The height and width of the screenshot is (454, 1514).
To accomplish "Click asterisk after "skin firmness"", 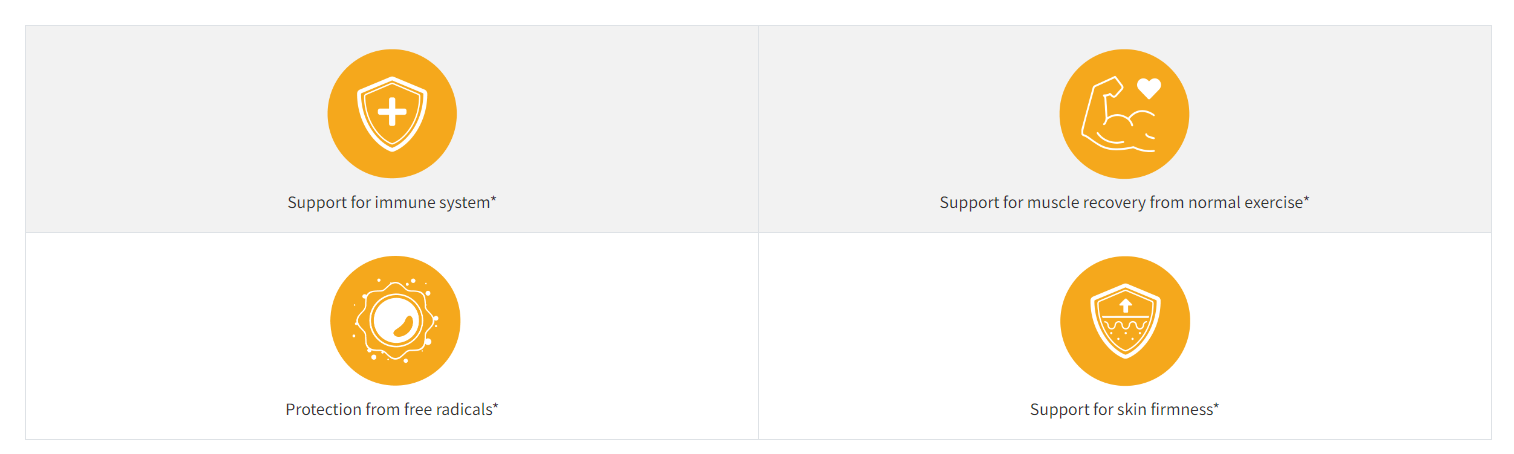I will [1215, 407].
